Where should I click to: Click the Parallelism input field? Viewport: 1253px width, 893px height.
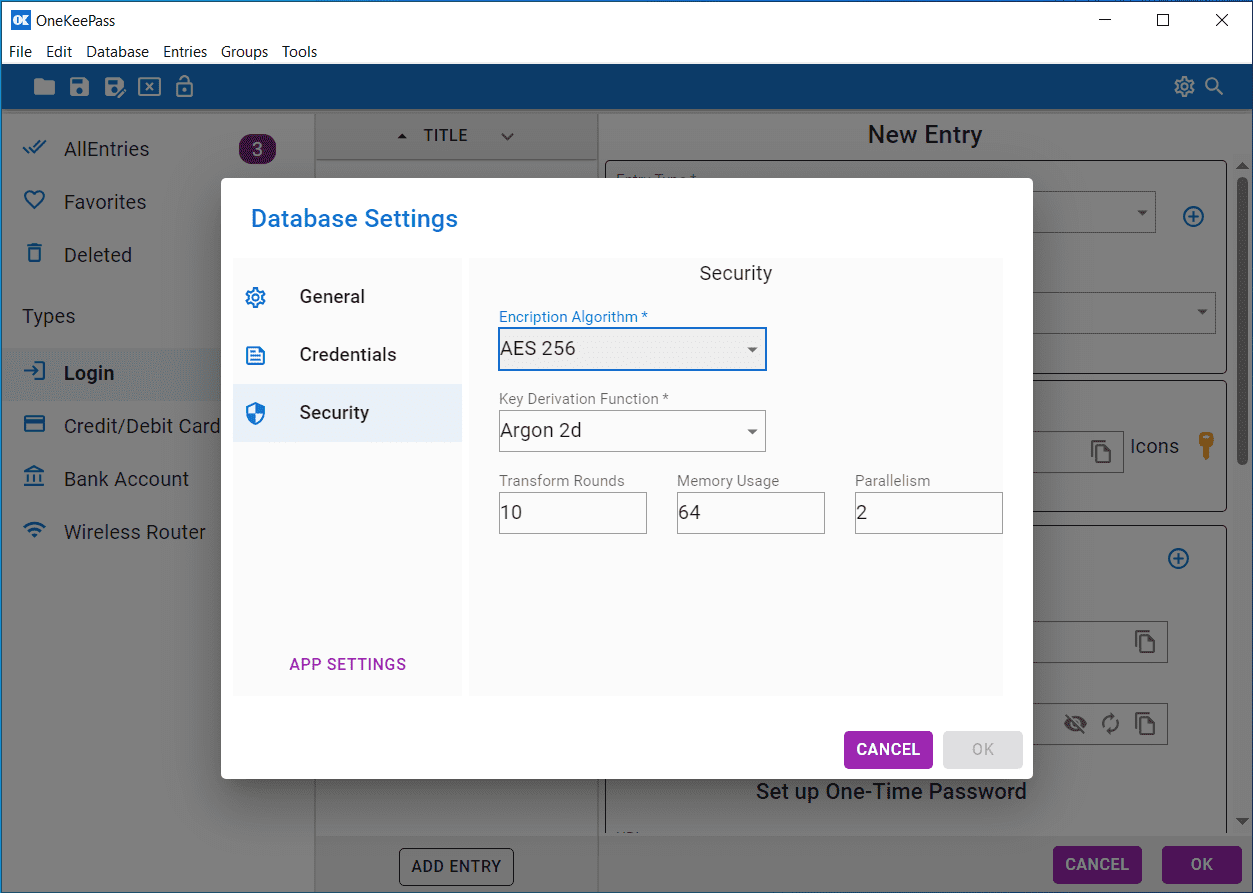coord(928,513)
